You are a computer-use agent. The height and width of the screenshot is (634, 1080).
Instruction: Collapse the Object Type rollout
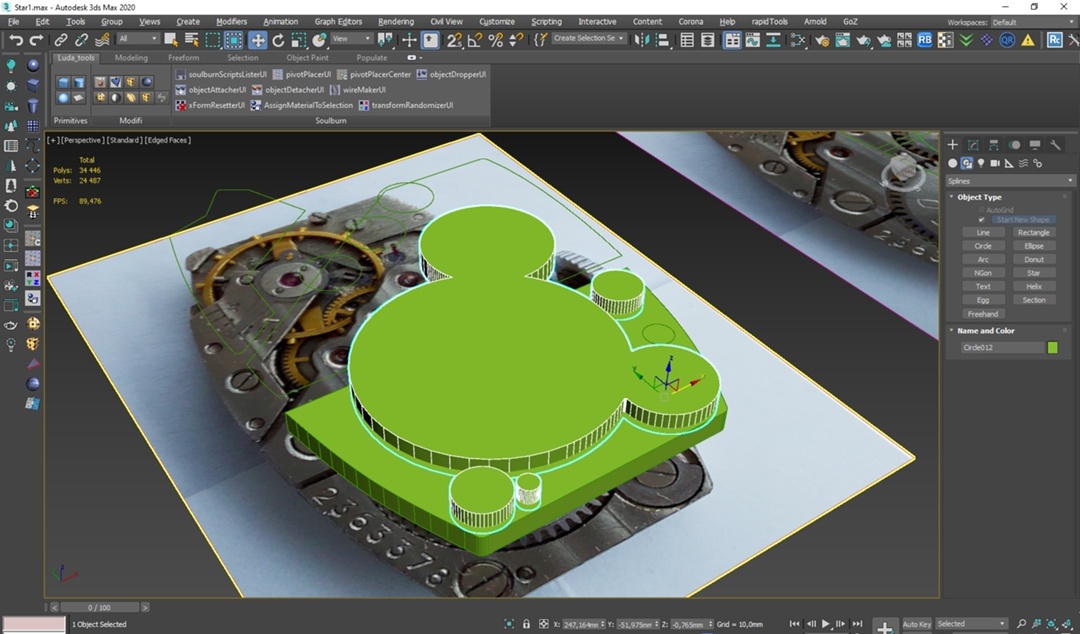pyautogui.click(x=979, y=197)
